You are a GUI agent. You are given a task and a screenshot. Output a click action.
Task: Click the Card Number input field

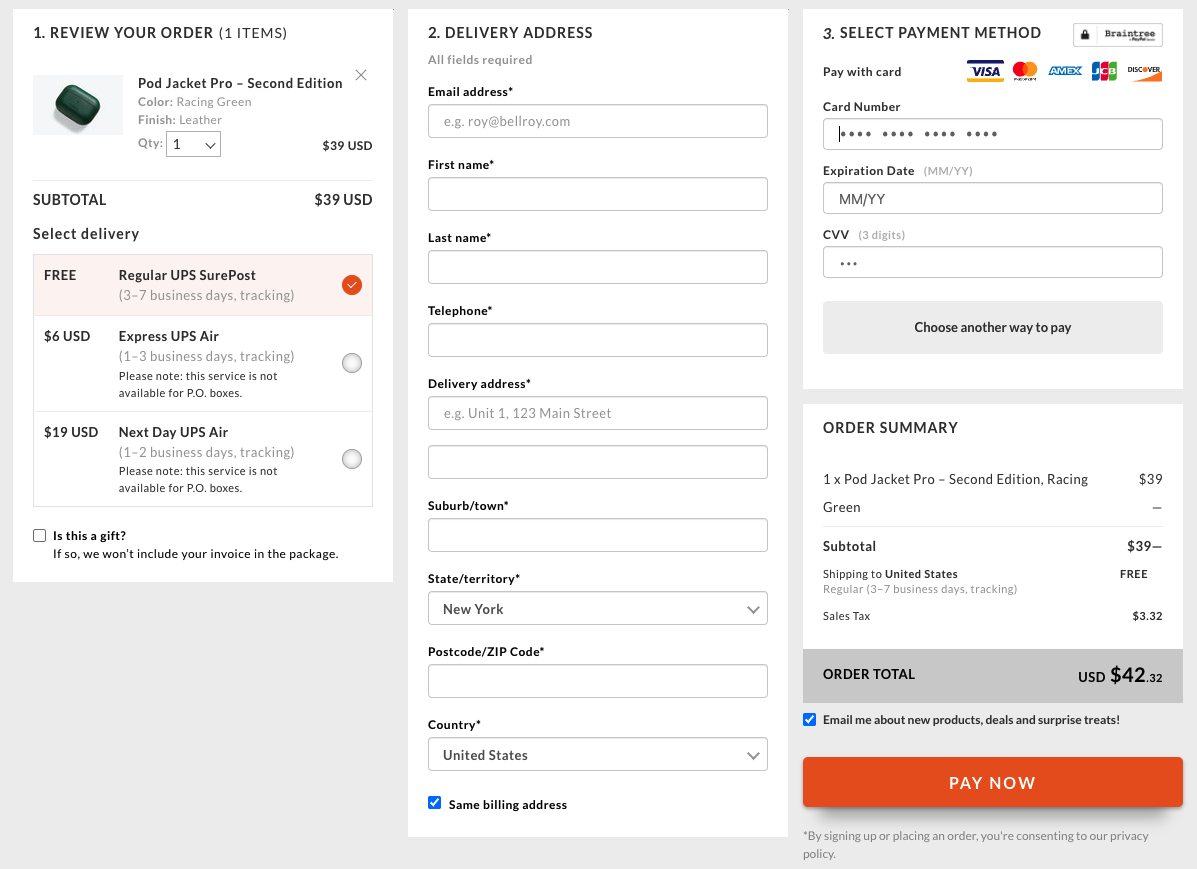(x=992, y=133)
